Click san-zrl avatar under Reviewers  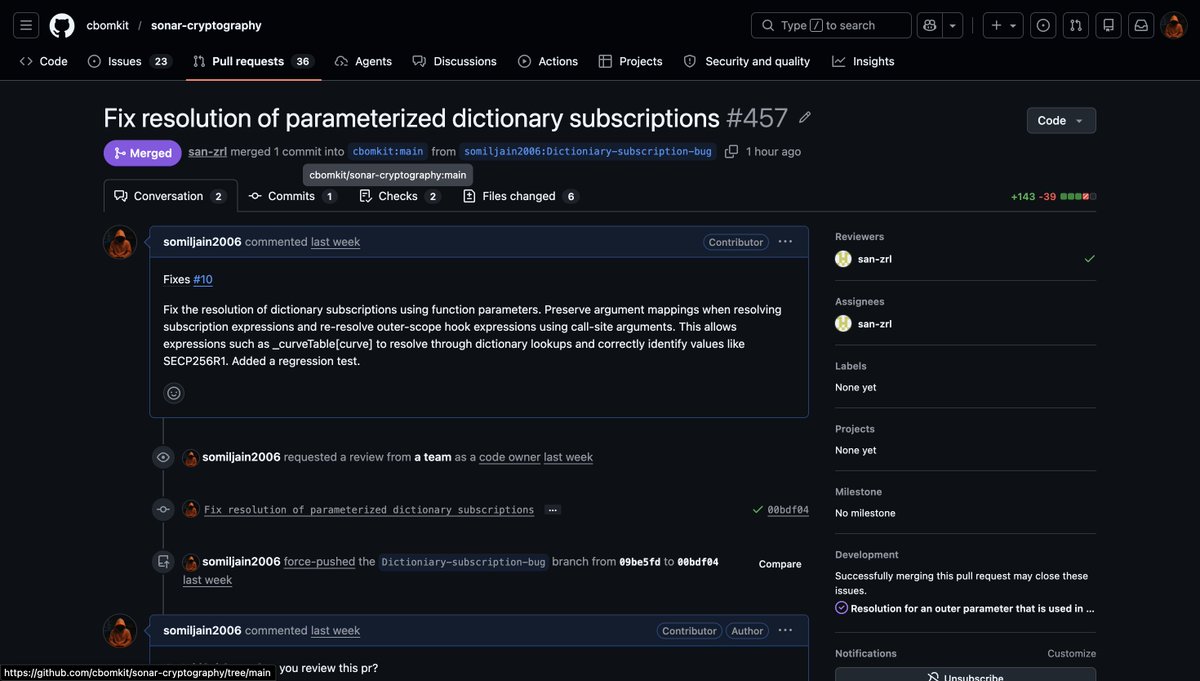pos(843,259)
